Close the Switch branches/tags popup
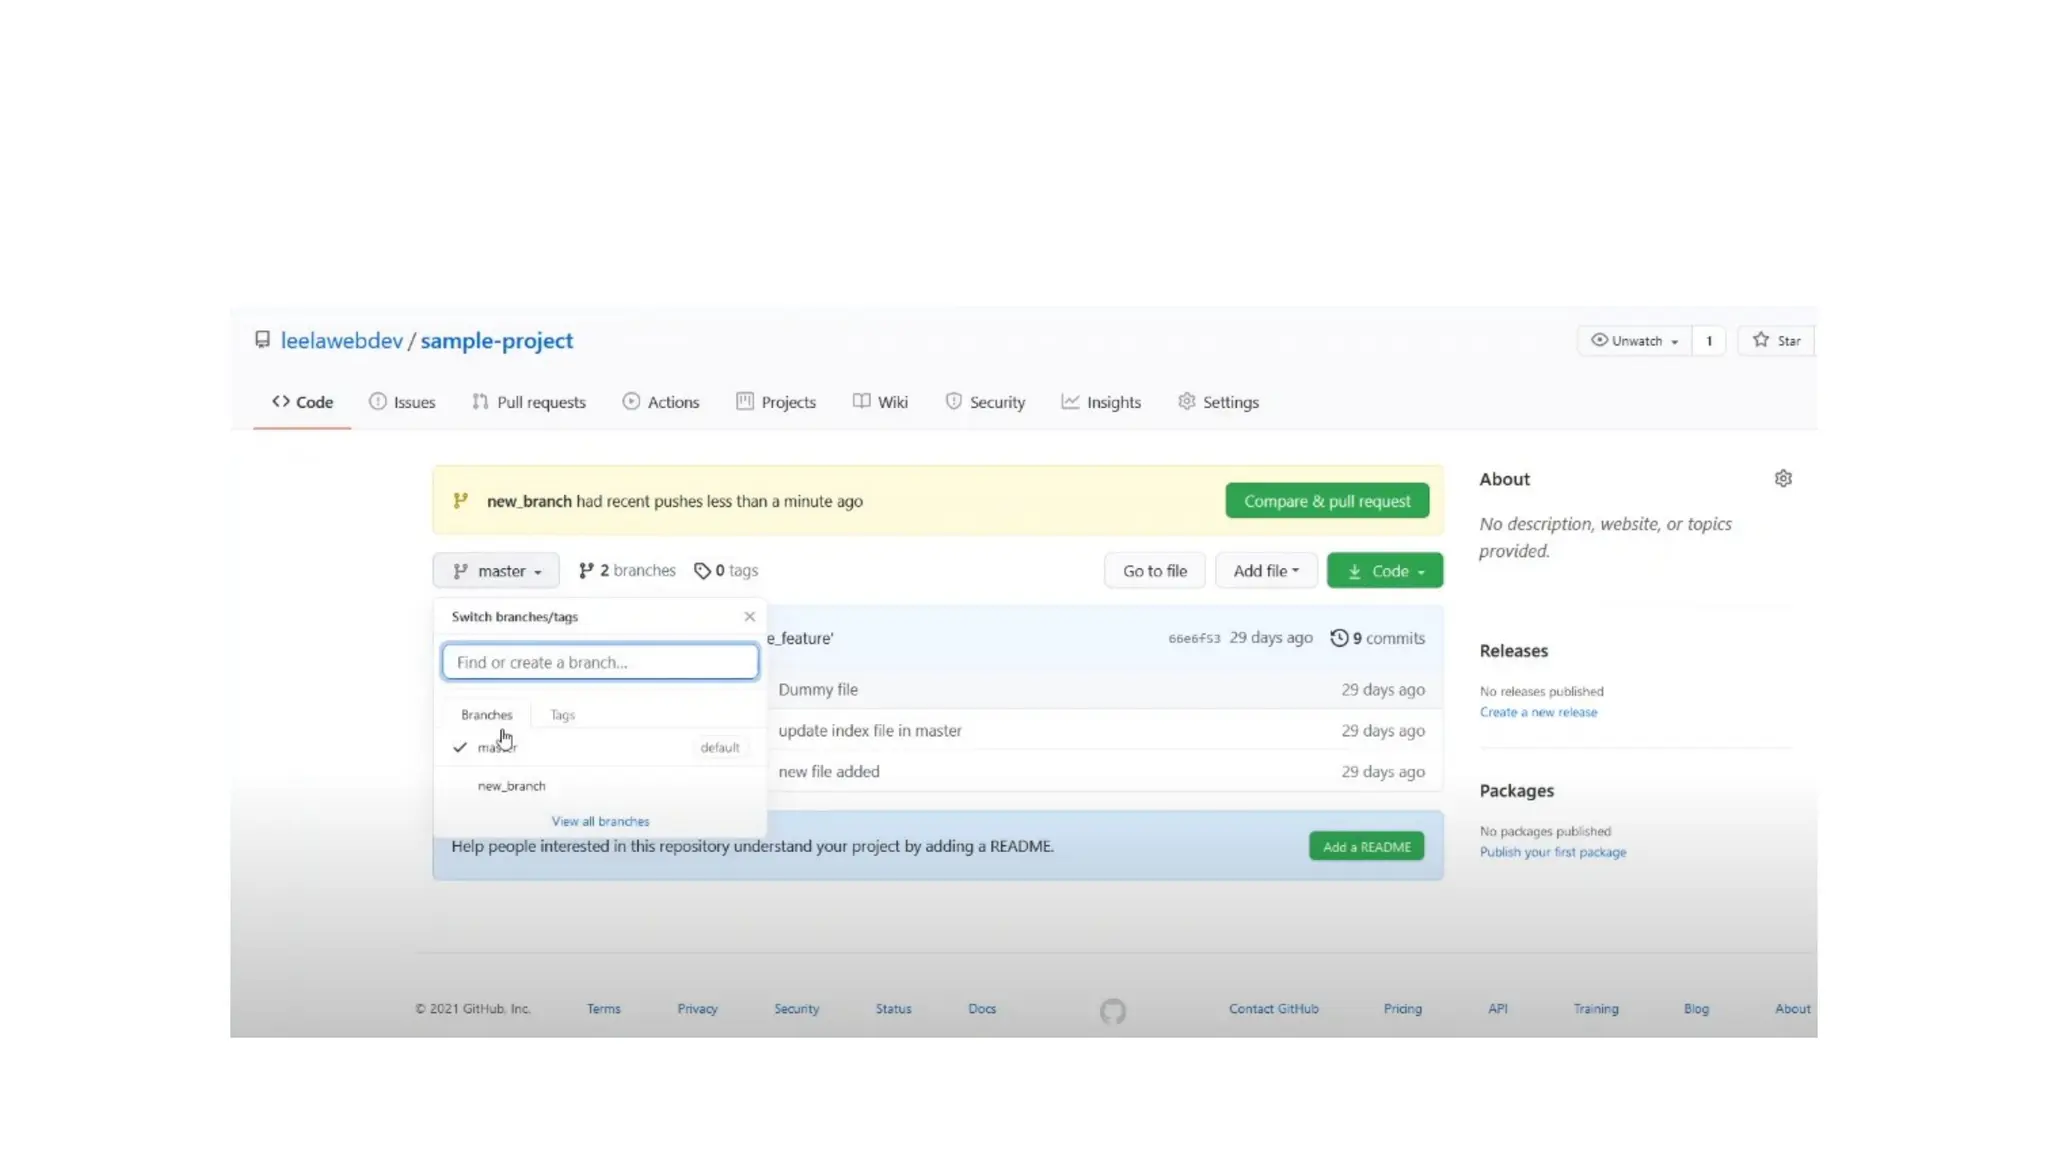The image size is (2048, 1152). pyautogui.click(x=749, y=617)
